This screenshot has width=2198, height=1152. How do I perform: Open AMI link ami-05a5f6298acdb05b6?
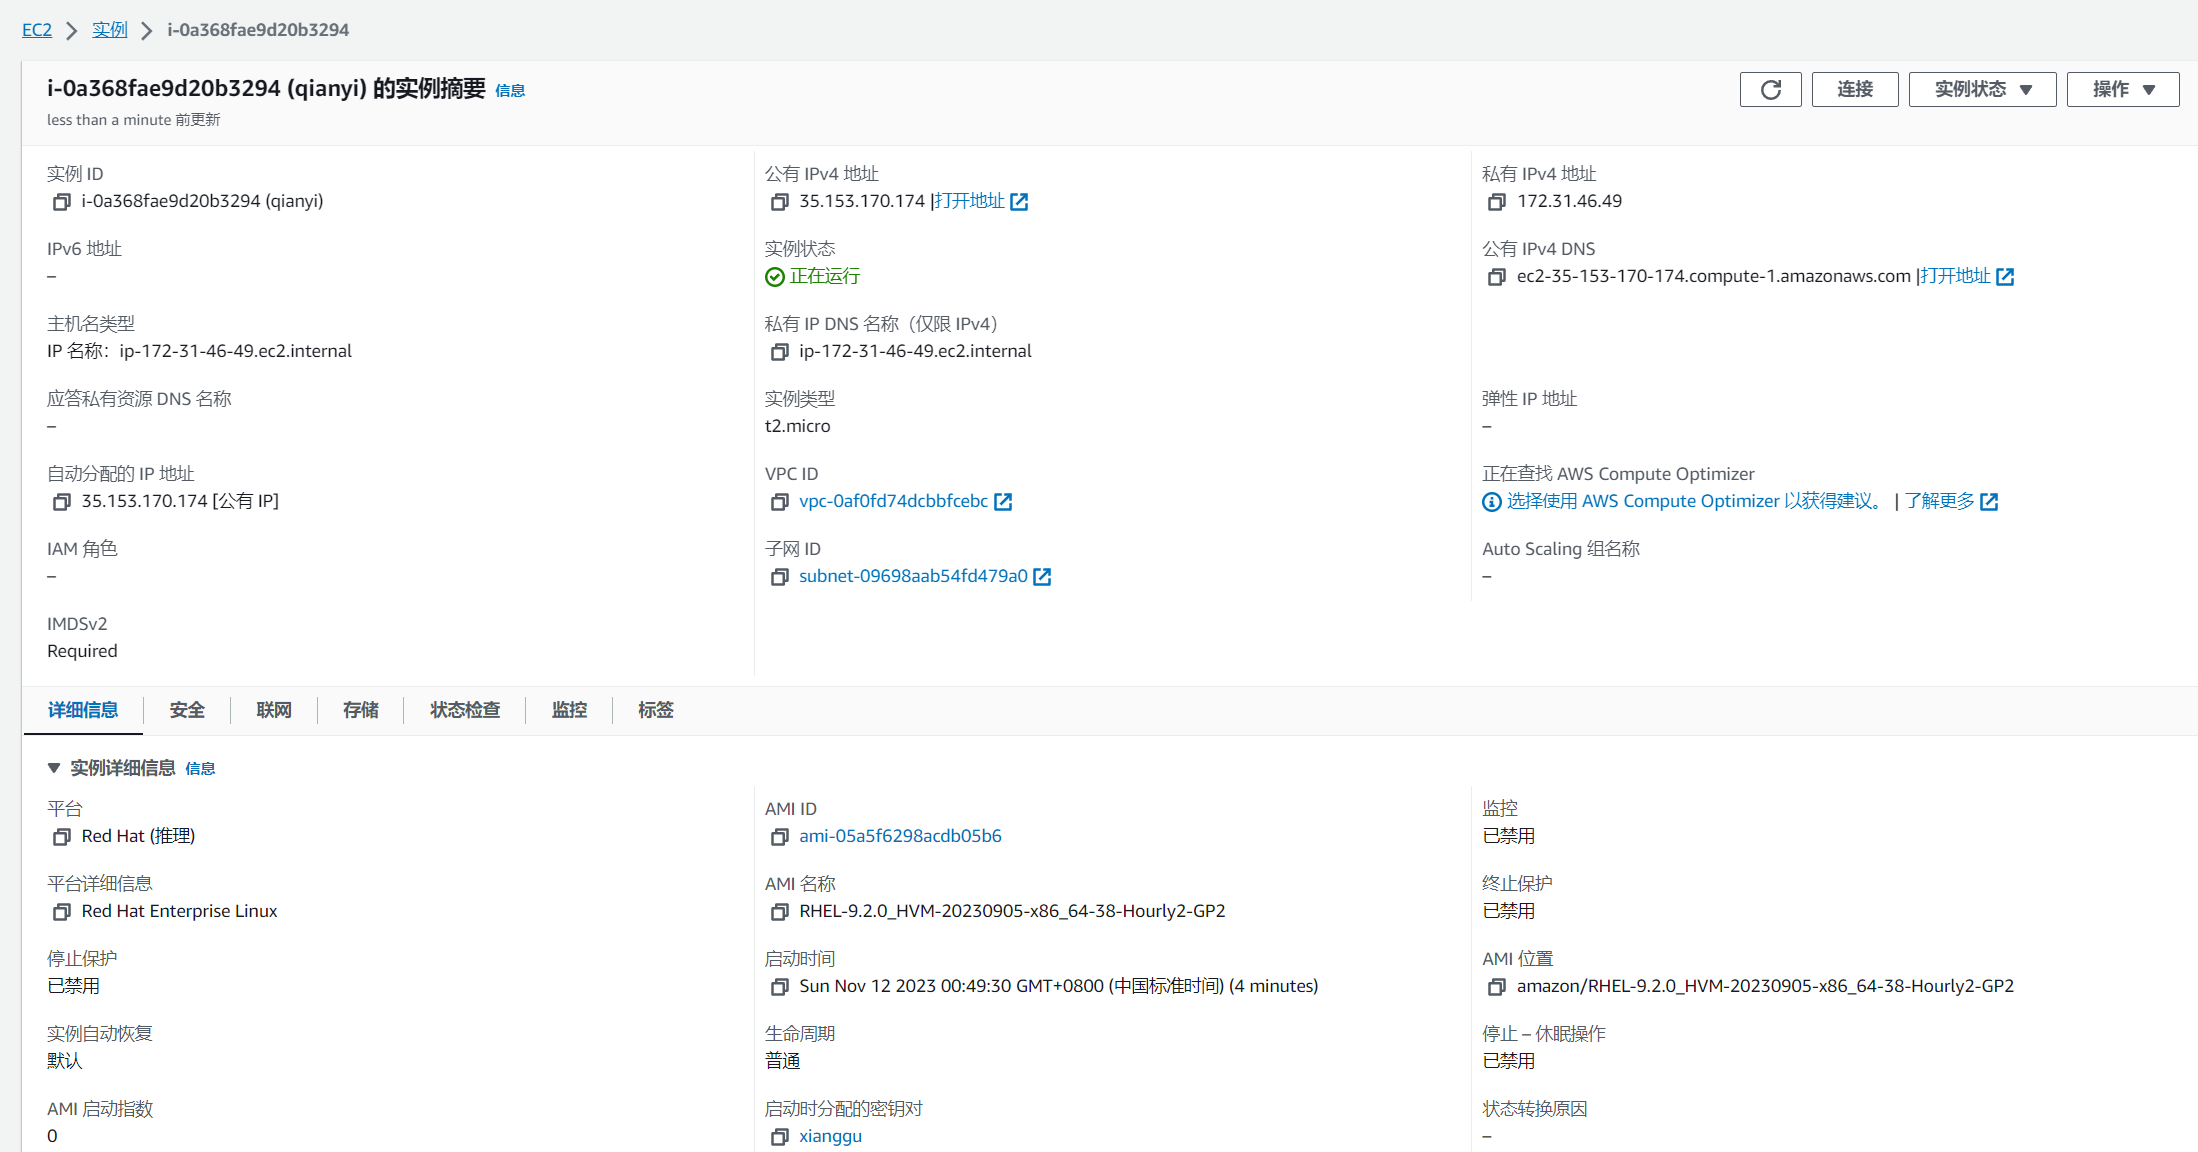pos(900,836)
